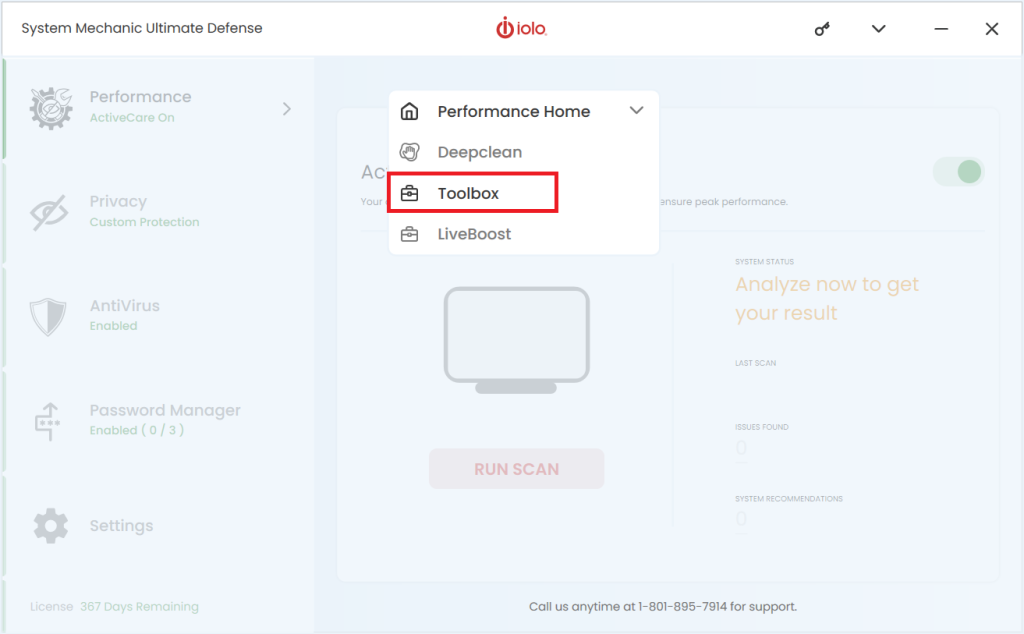Select Deepclean from the menu
This screenshot has height=634, width=1024.
479,151
